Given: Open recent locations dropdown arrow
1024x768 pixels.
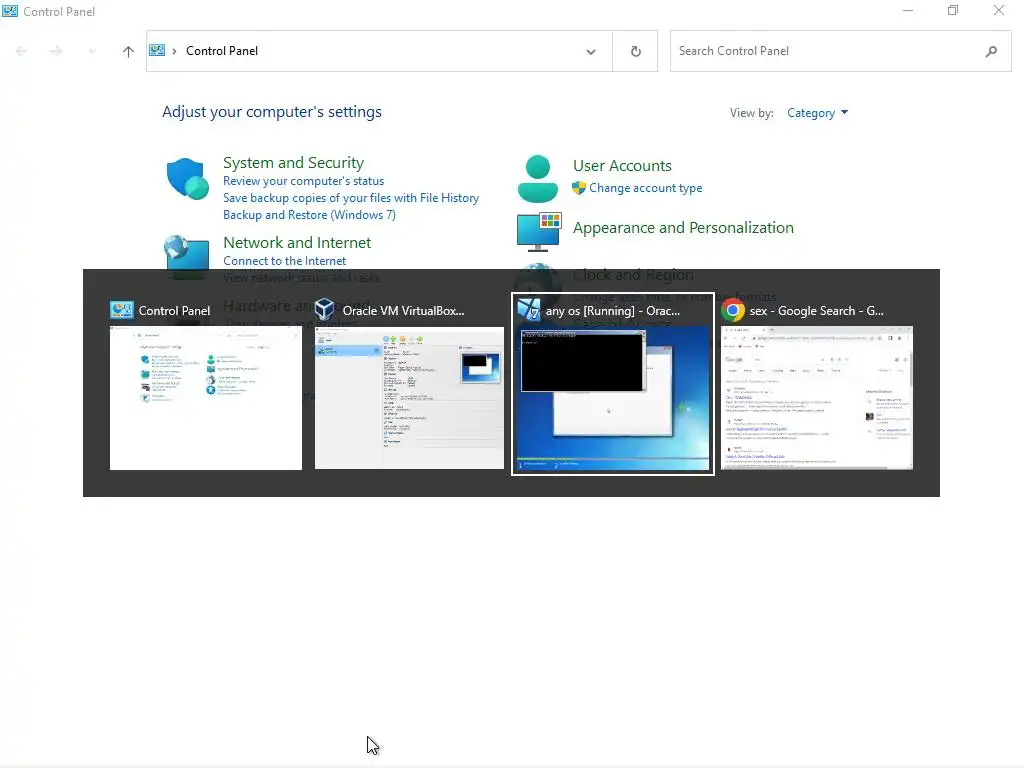Looking at the screenshot, I should 92,51.
